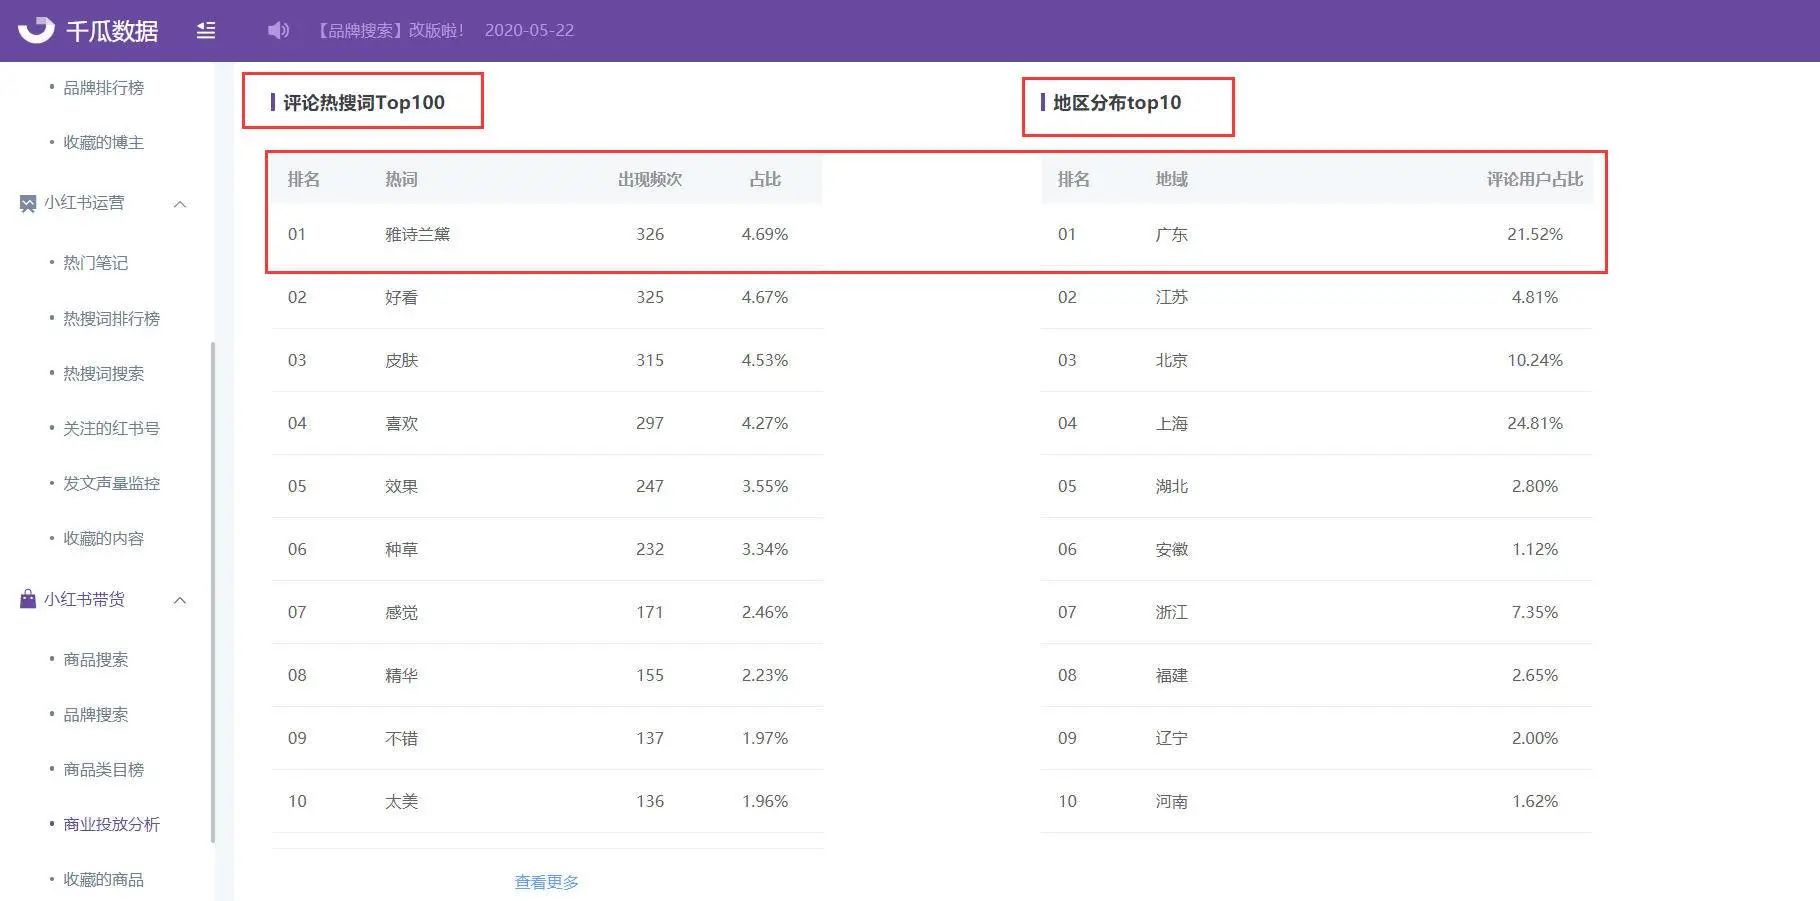The height and width of the screenshot is (901, 1820).
Task: Open 发文声量监控 menu item
Action: [111, 483]
